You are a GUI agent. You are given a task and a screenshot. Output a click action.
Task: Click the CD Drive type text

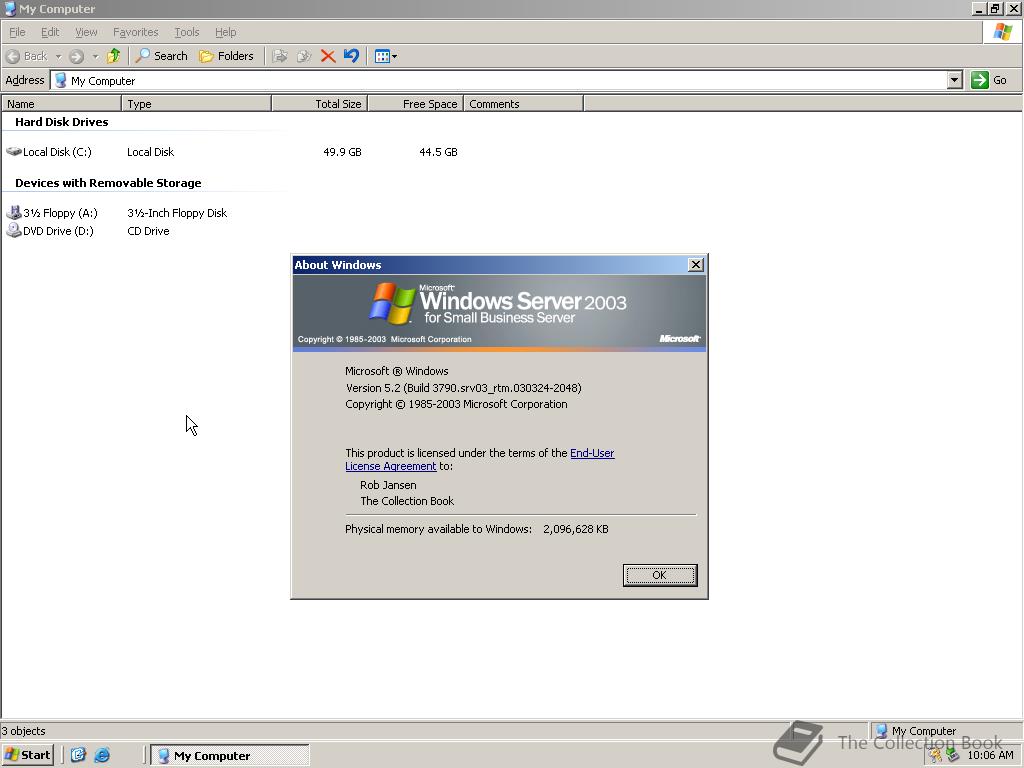coord(148,231)
